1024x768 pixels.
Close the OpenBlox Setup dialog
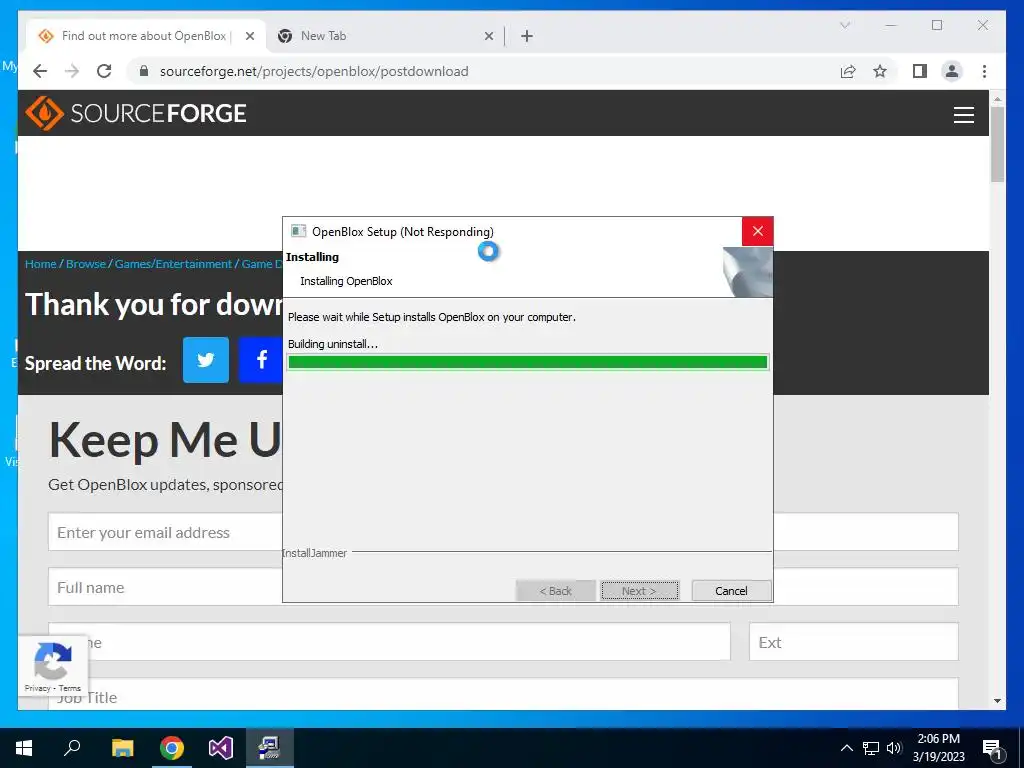click(x=758, y=231)
